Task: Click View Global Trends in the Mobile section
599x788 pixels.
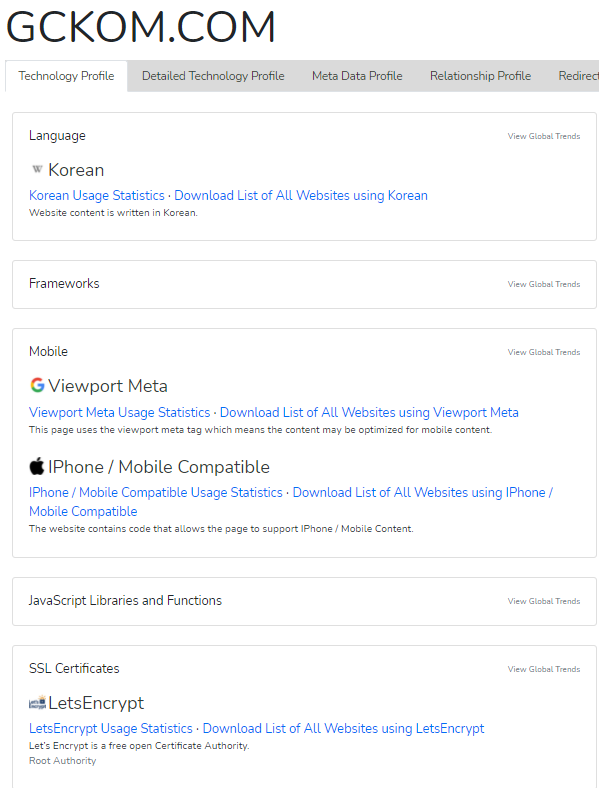Action: pos(544,352)
